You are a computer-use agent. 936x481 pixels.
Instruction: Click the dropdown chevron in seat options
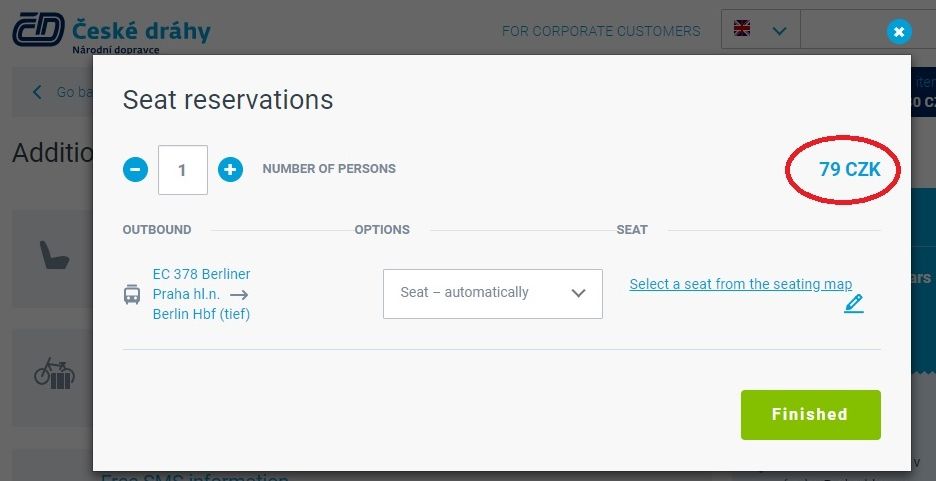578,293
